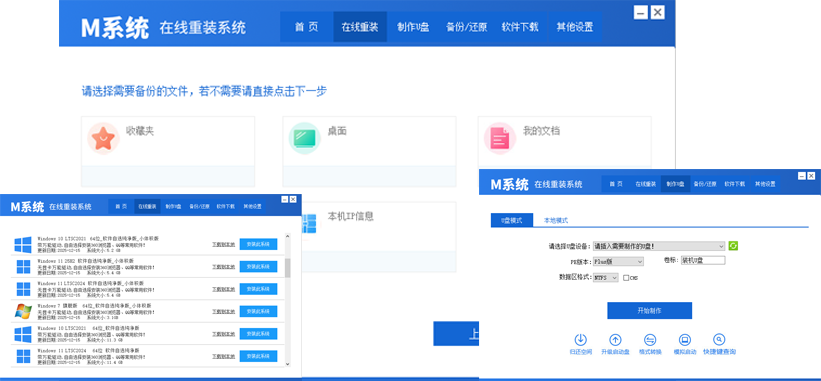Open the 数据区格式 NTFS dropdown
This screenshot has height=381, width=821.
click(606, 278)
